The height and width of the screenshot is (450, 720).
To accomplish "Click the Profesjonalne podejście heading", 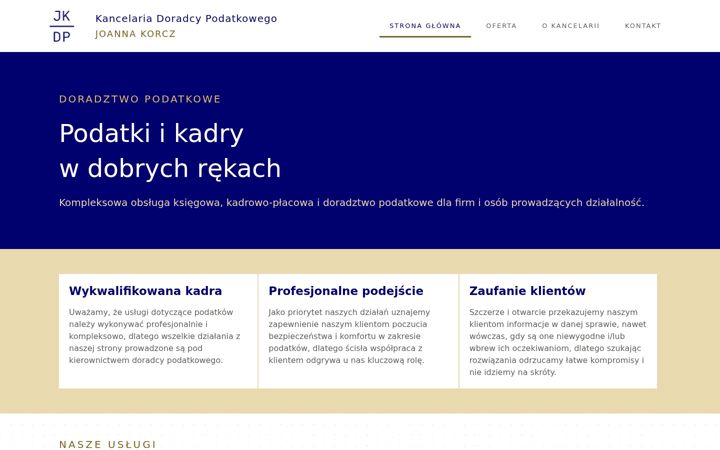I will click(x=346, y=291).
